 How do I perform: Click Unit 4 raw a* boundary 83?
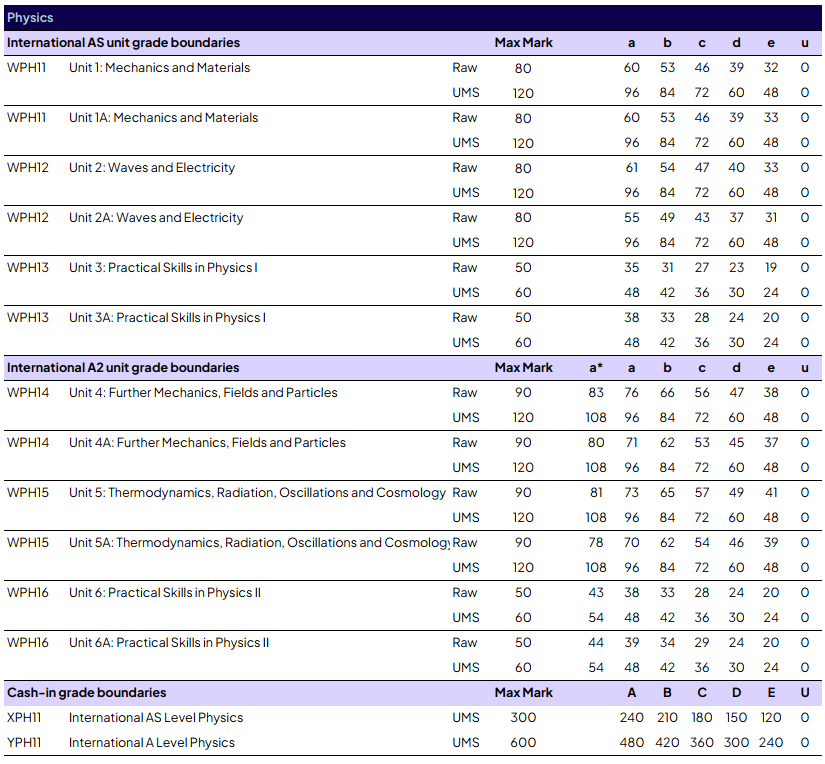pyautogui.click(x=596, y=393)
